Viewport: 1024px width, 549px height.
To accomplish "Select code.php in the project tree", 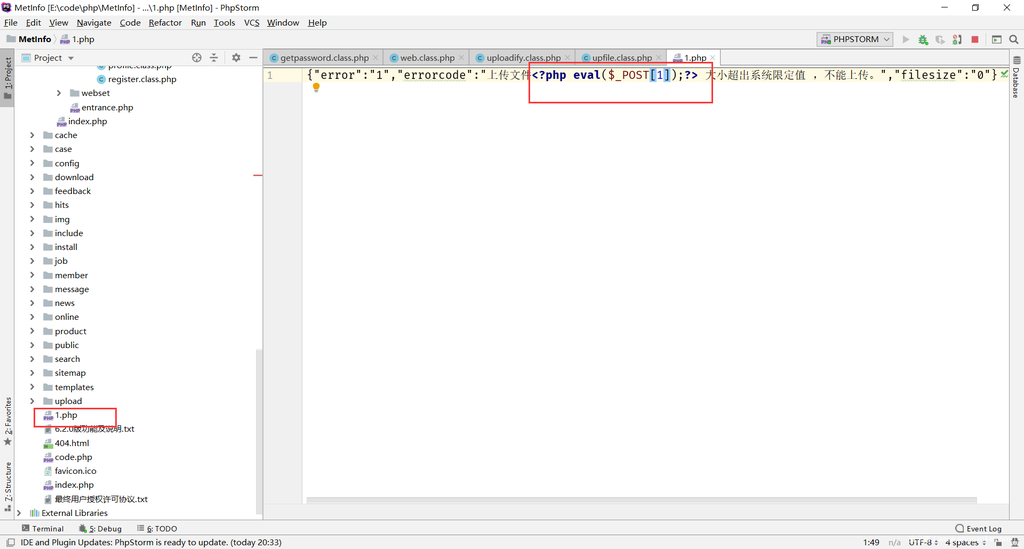I will [73, 457].
